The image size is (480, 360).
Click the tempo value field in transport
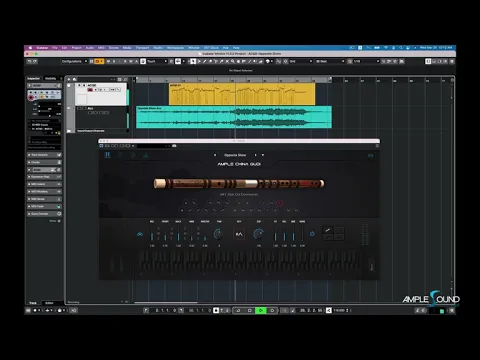(x=340, y=310)
